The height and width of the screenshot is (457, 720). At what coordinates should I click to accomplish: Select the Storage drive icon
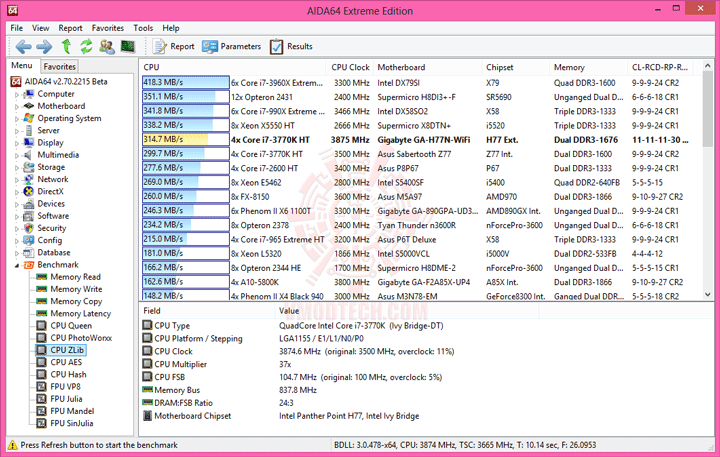click(x=29, y=167)
